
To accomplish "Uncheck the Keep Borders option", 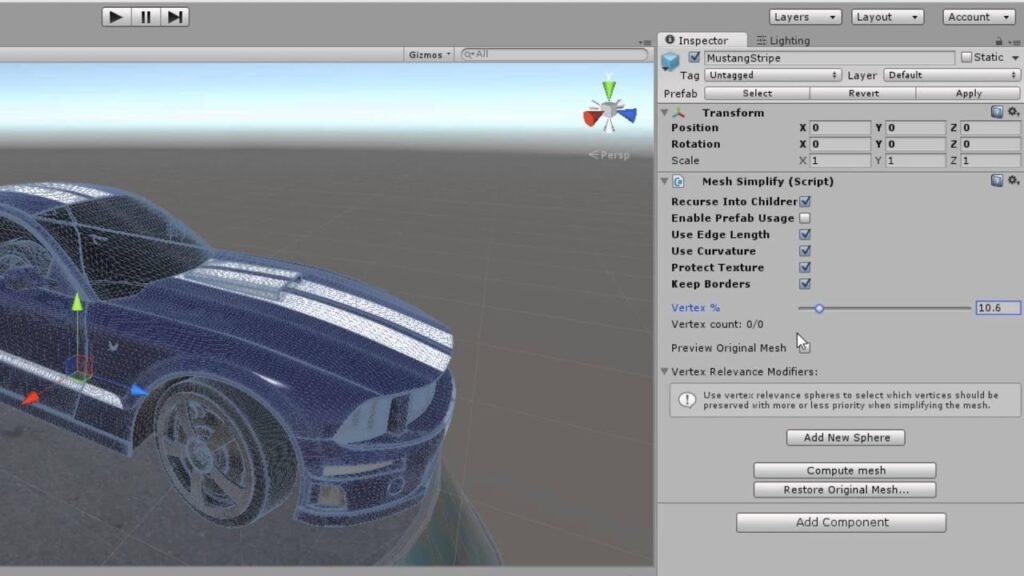I will pos(803,283).
